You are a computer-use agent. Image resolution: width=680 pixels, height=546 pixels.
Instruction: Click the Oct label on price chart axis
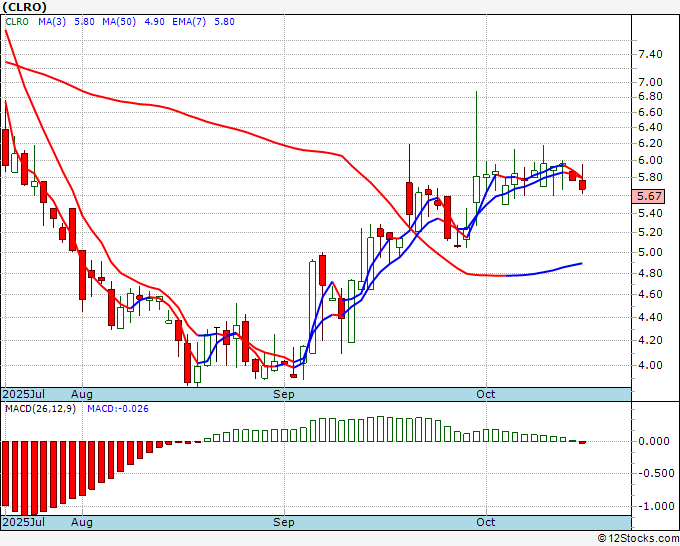(485, 394)
